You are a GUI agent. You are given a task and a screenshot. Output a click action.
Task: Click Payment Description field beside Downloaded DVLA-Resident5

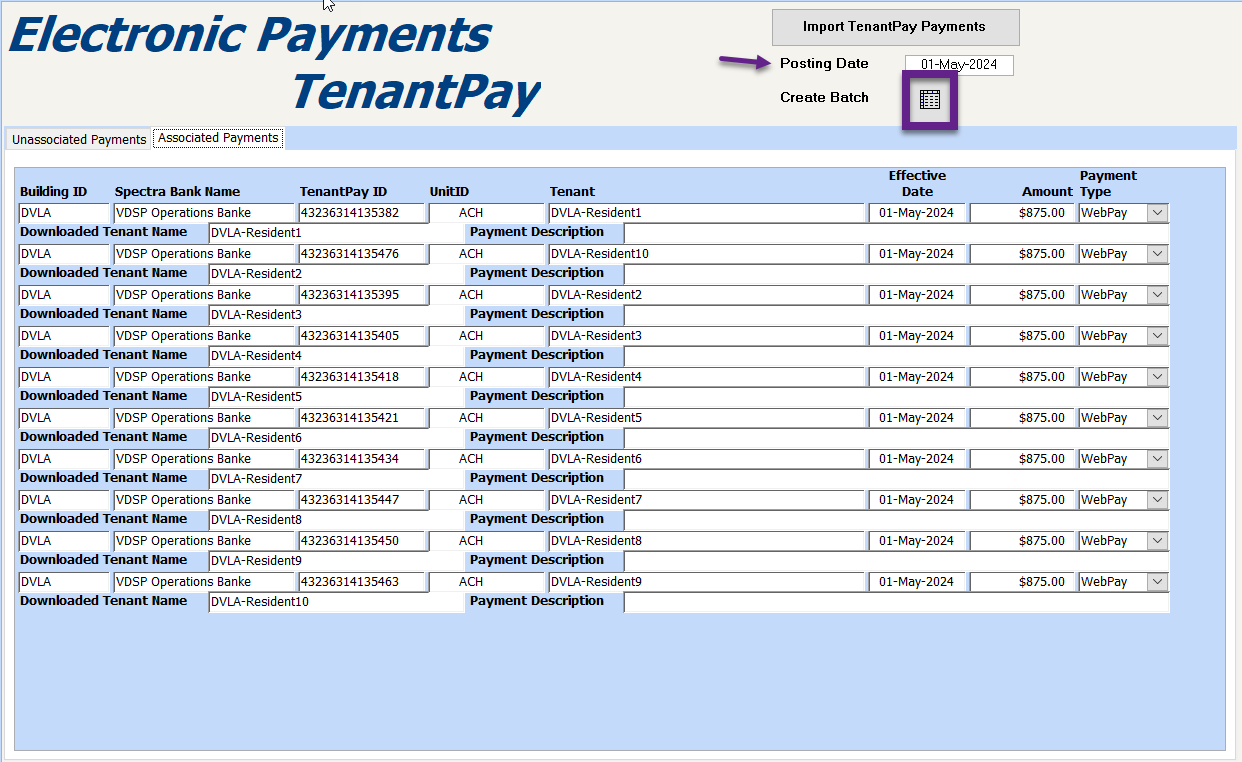point(896,397)
